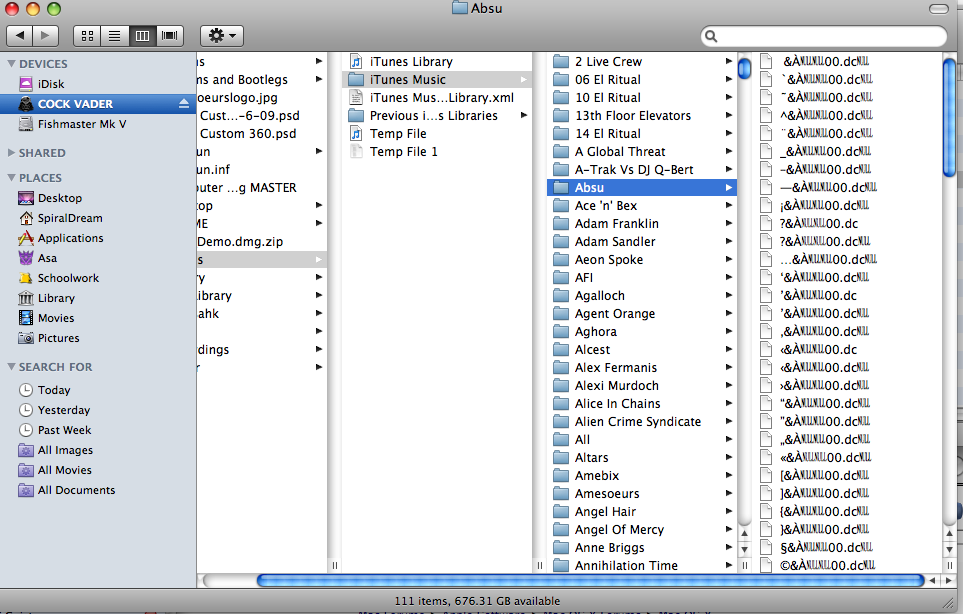The image size is (963, 614).
Task: Click the horizontal scroll right arrow
Action: [x=949, y=580]
